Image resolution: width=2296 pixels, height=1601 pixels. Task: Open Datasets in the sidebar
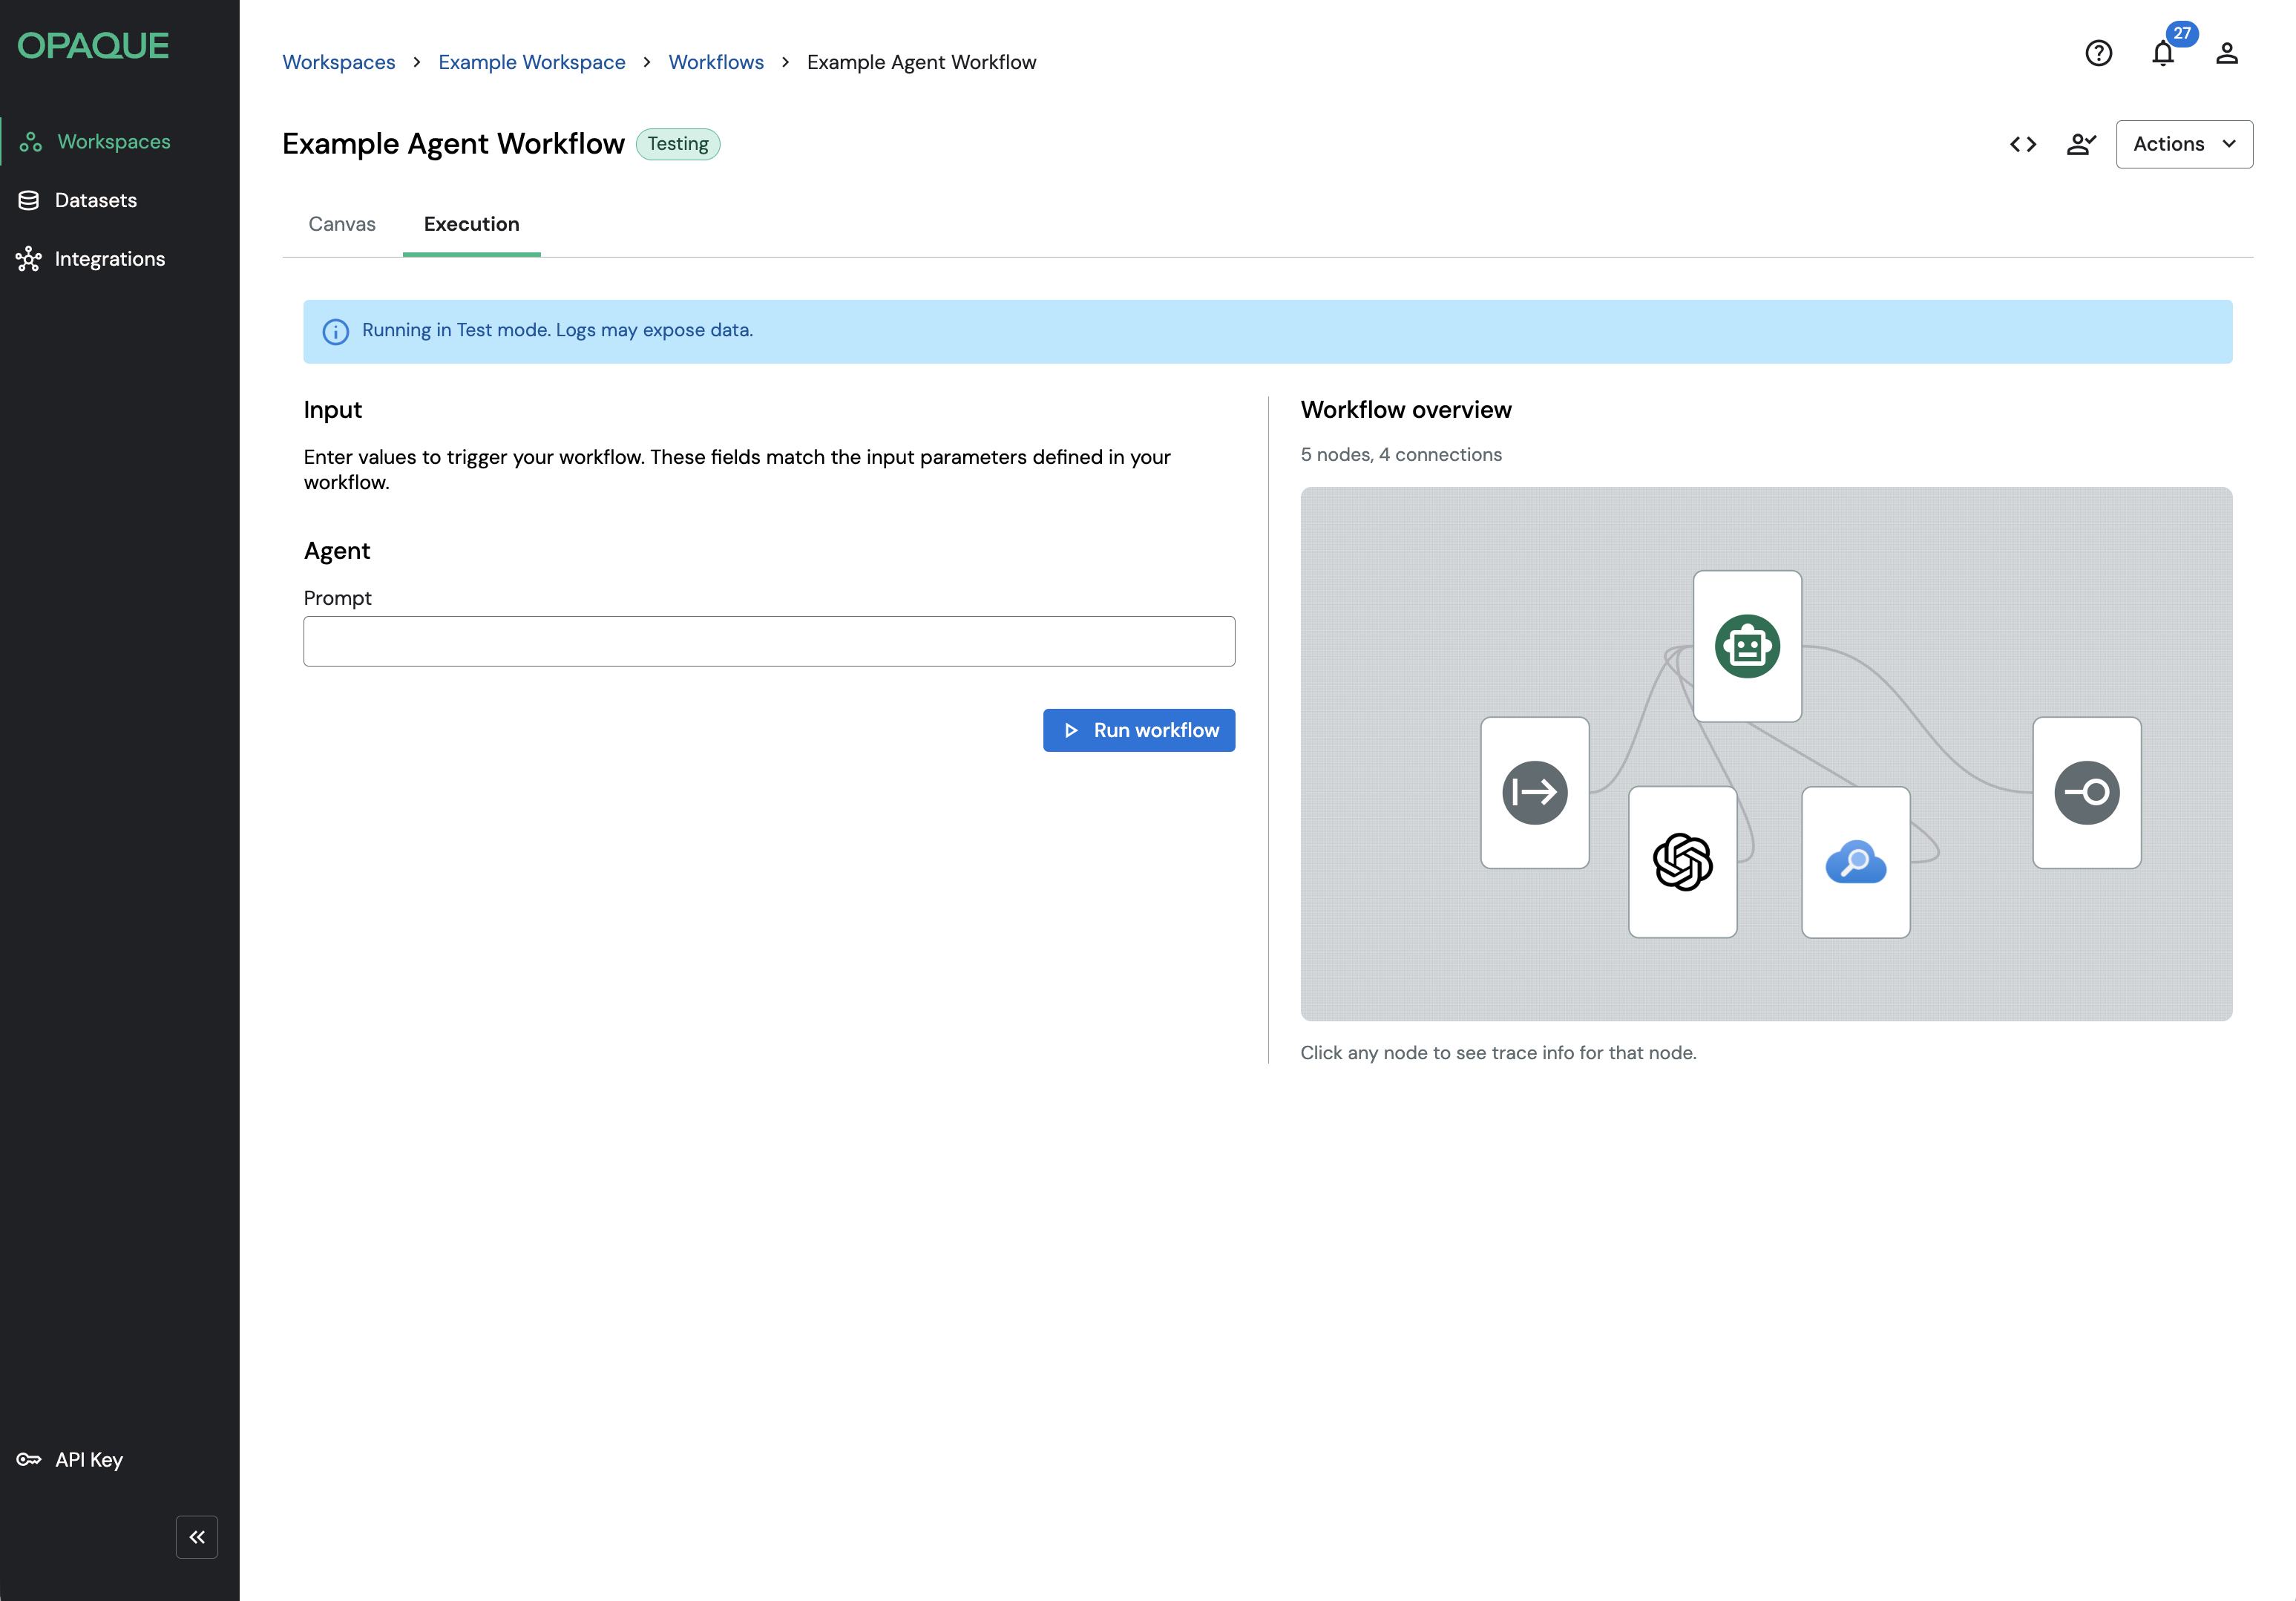tap(95, 200)
